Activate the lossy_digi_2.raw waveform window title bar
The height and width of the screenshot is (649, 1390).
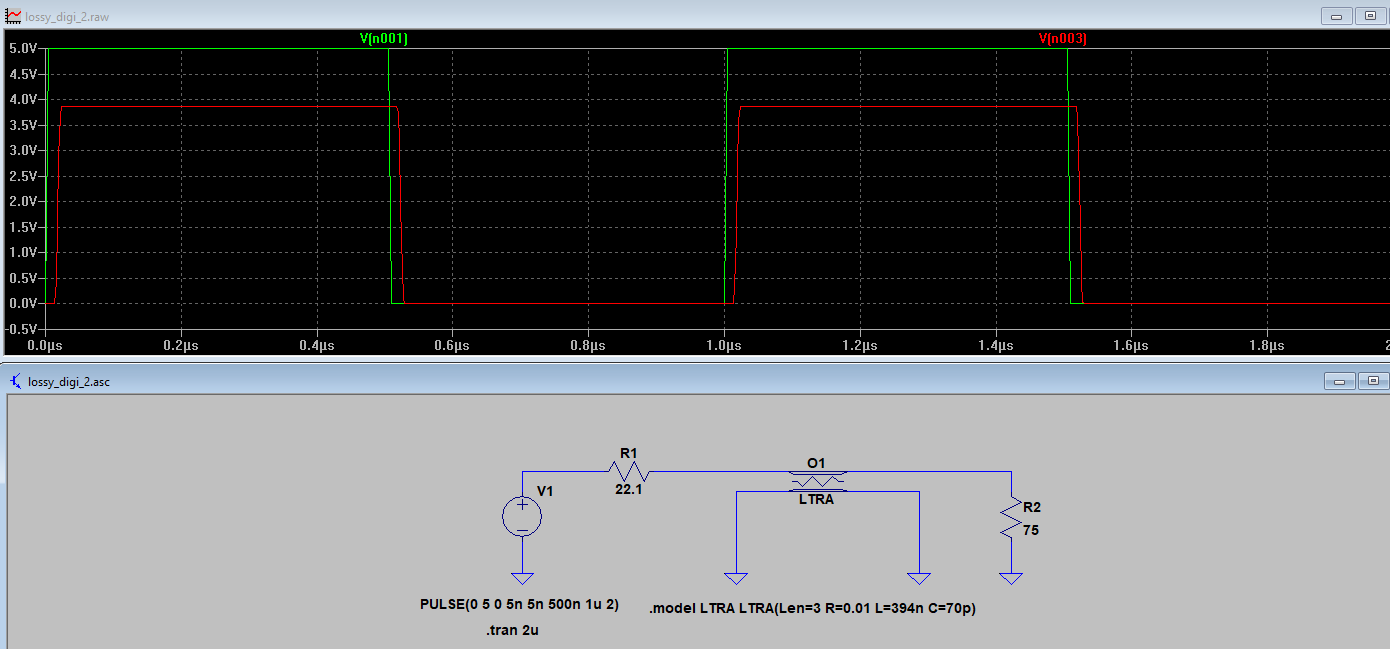(x=600, y=16)
